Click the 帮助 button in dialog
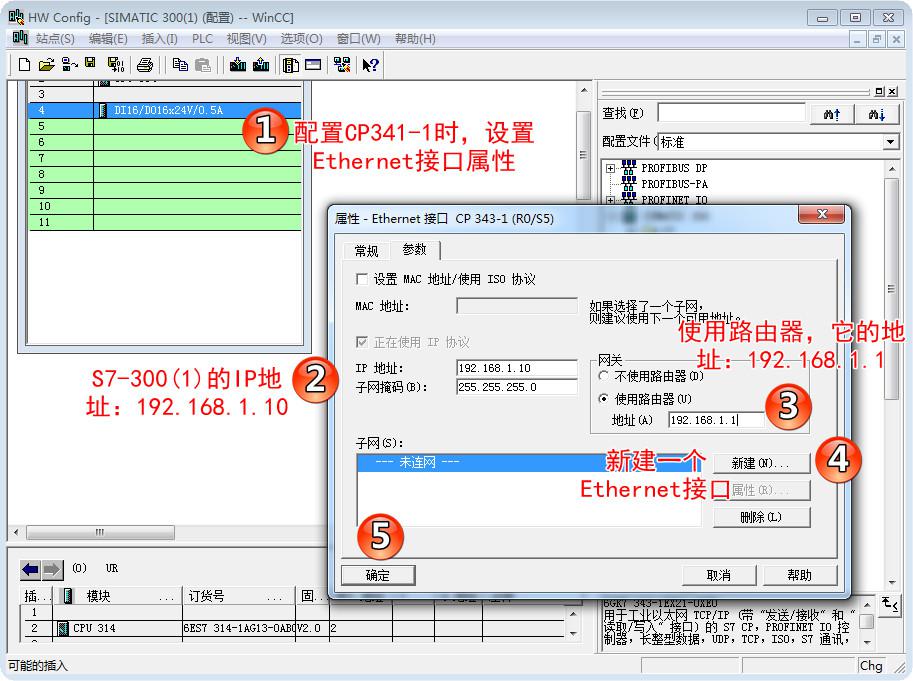The width and height of the screenshot is (913, 681). pos(799,575)
